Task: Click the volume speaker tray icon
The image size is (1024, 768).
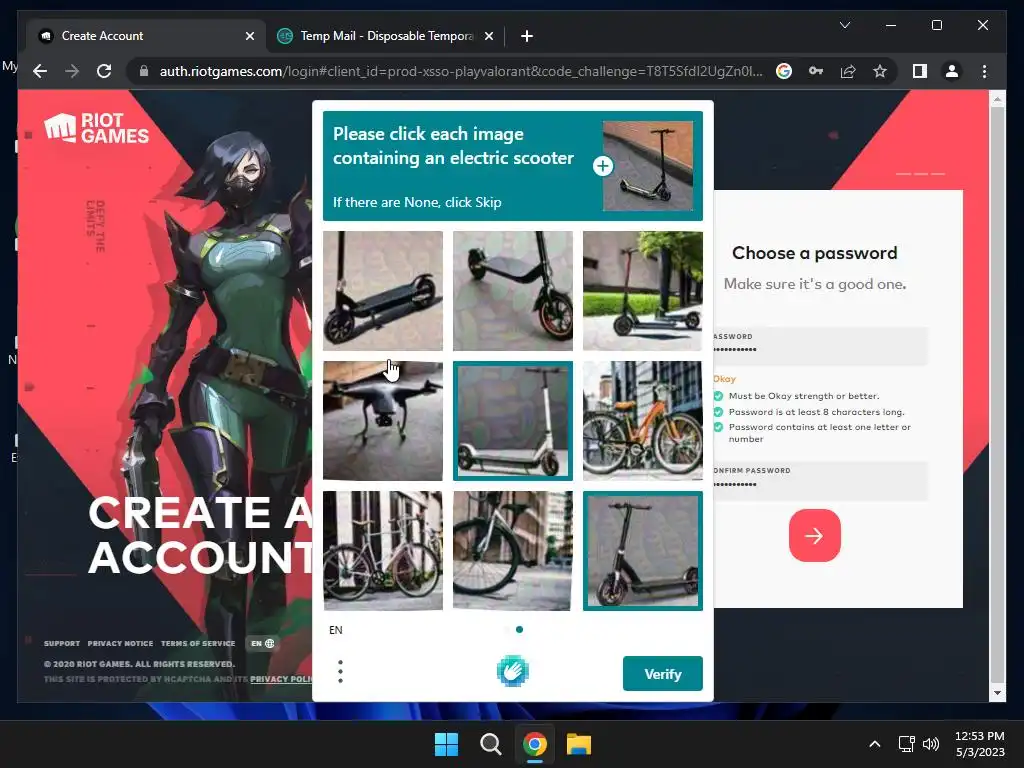Action: coord(931,744)
